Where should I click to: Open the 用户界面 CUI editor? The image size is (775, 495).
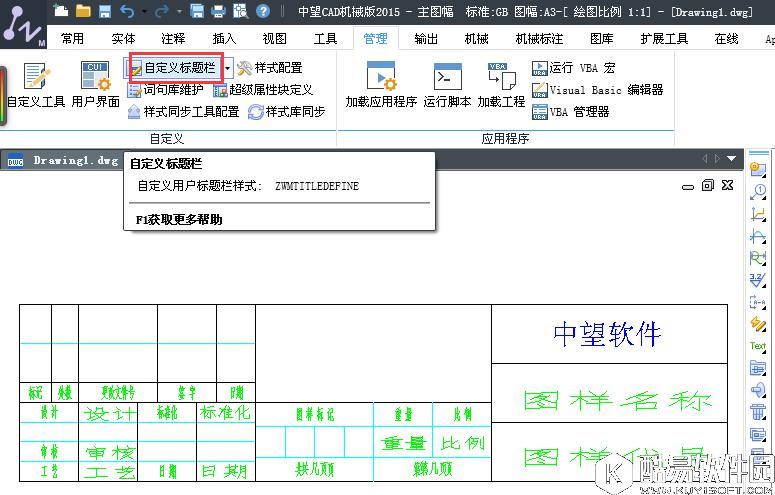click(x=96, y=84)
